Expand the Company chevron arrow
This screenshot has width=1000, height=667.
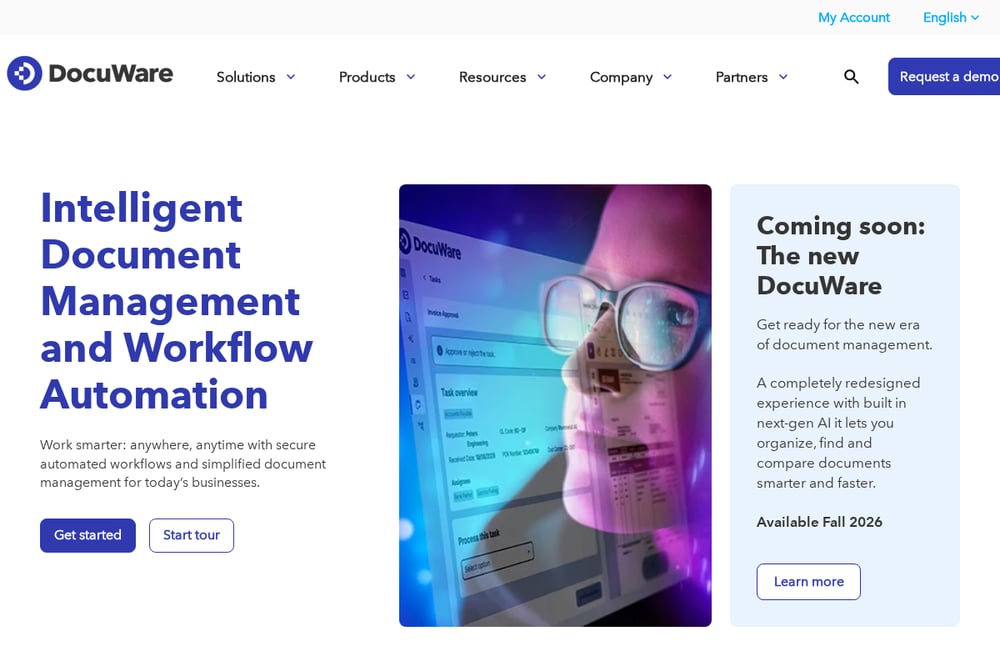[x=668, y=77]
